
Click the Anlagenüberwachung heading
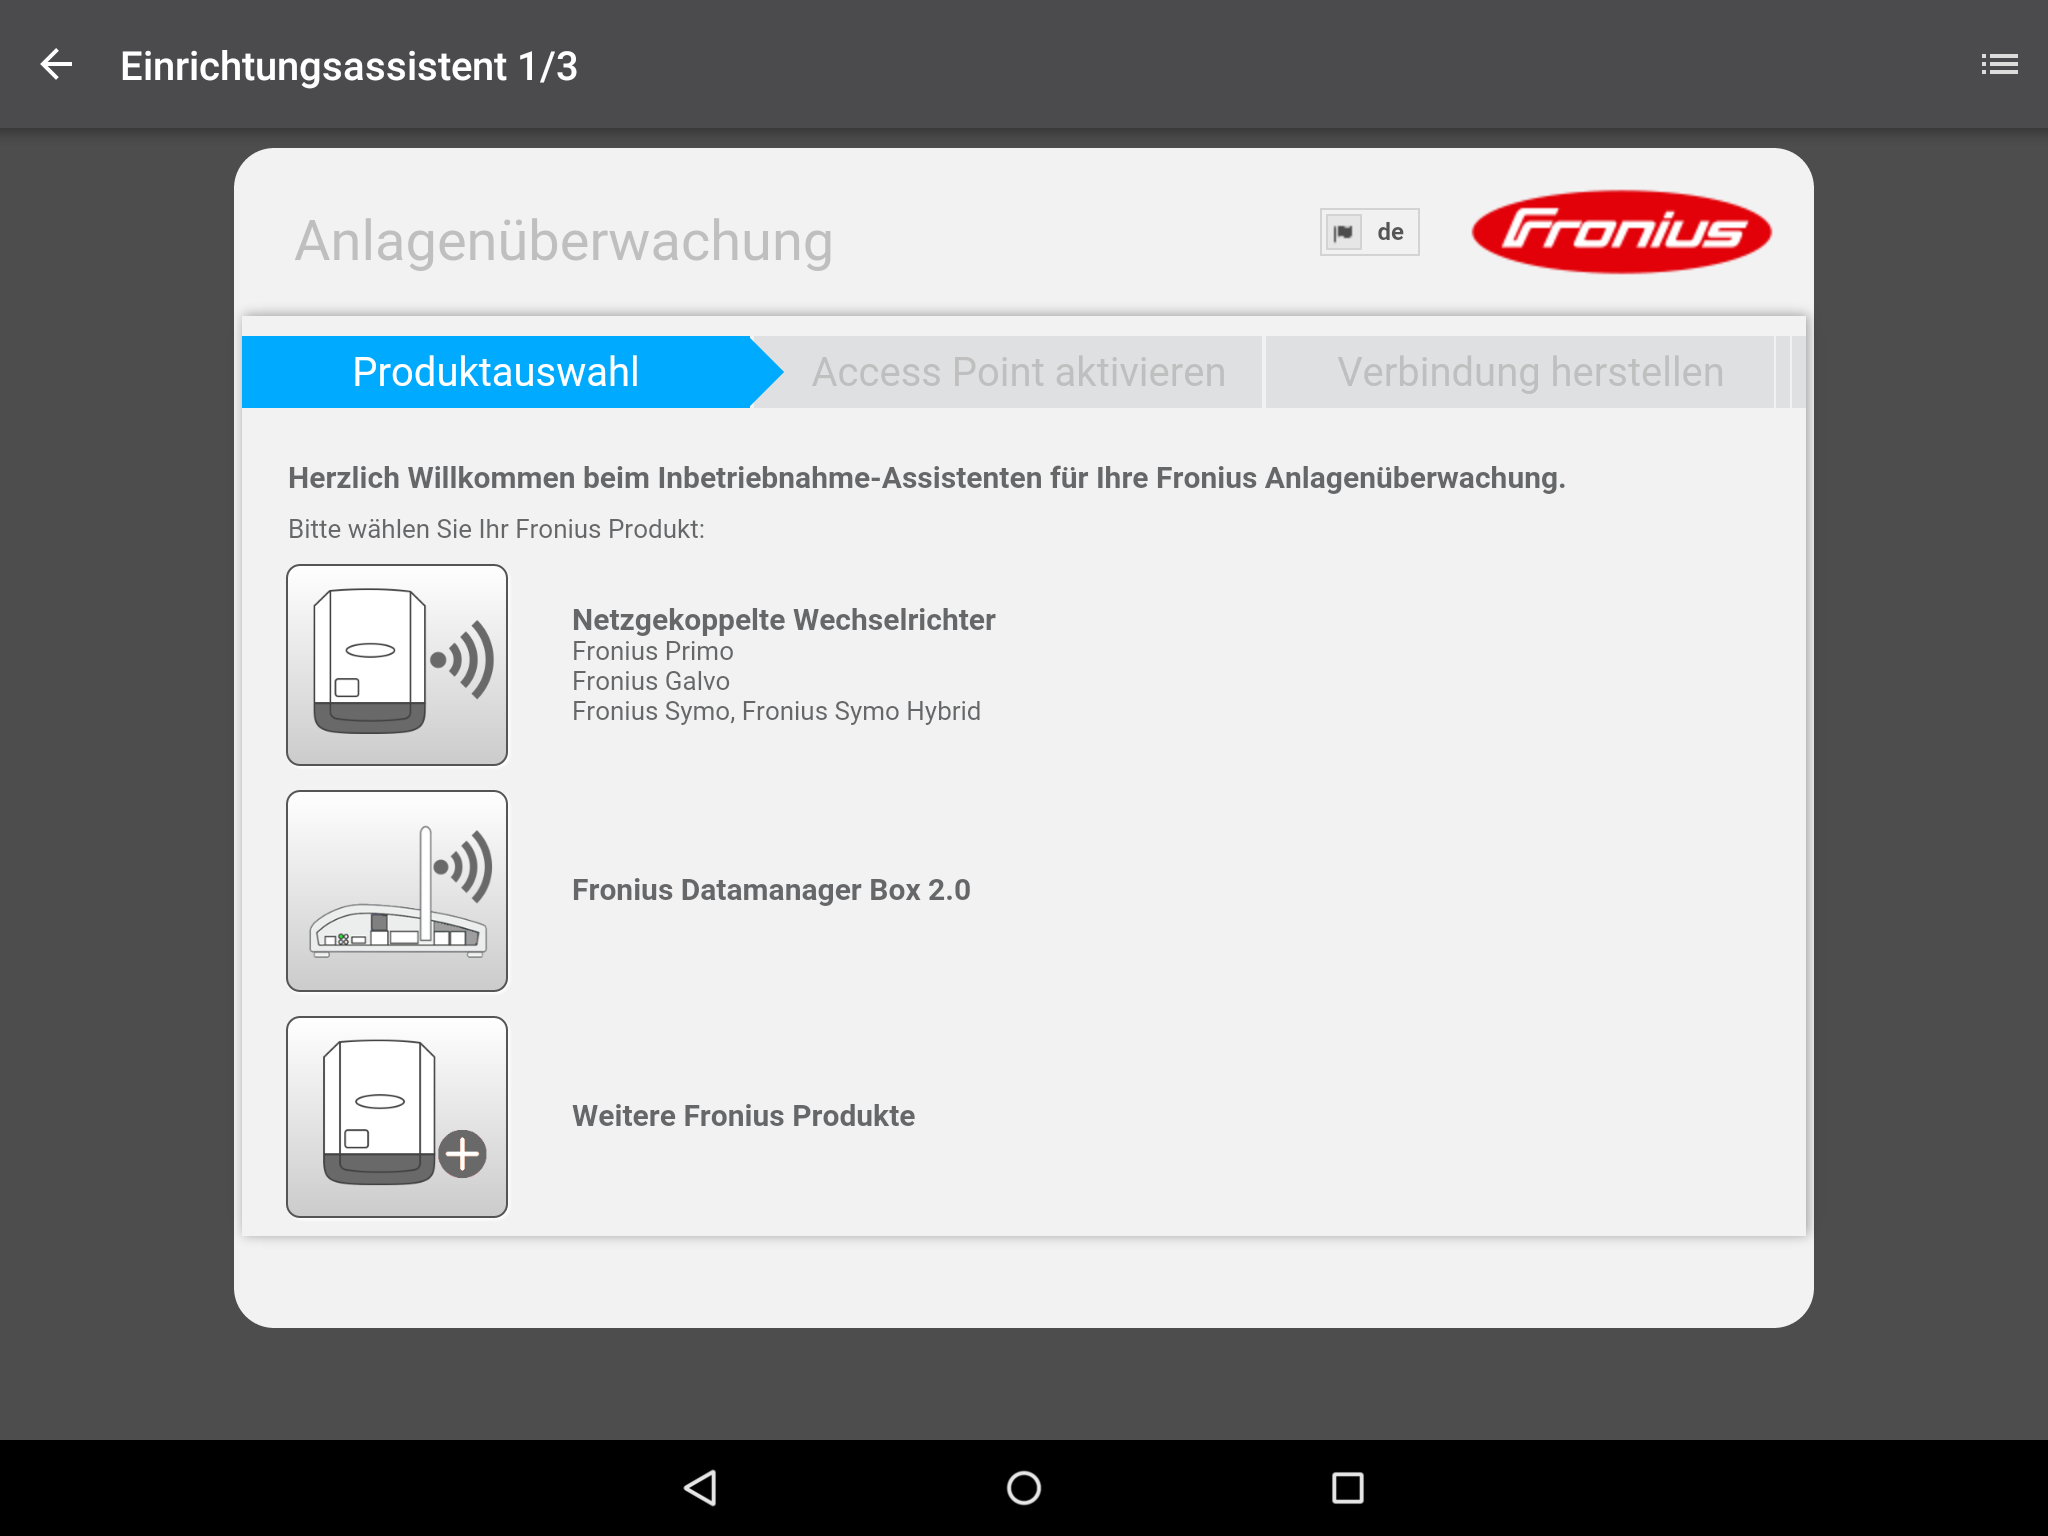pos(564,241)
